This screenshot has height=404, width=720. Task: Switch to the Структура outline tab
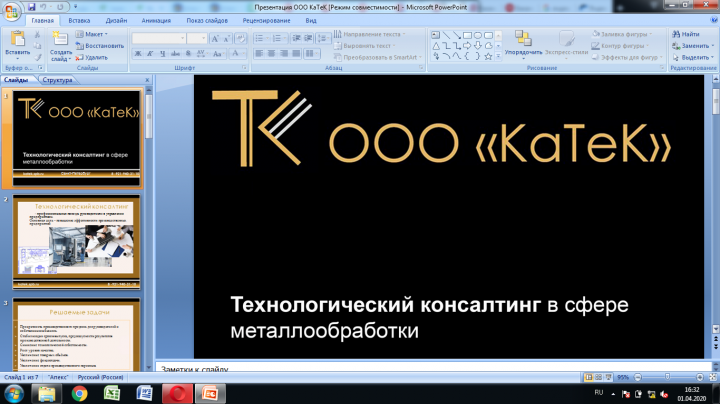coord(57,80)
